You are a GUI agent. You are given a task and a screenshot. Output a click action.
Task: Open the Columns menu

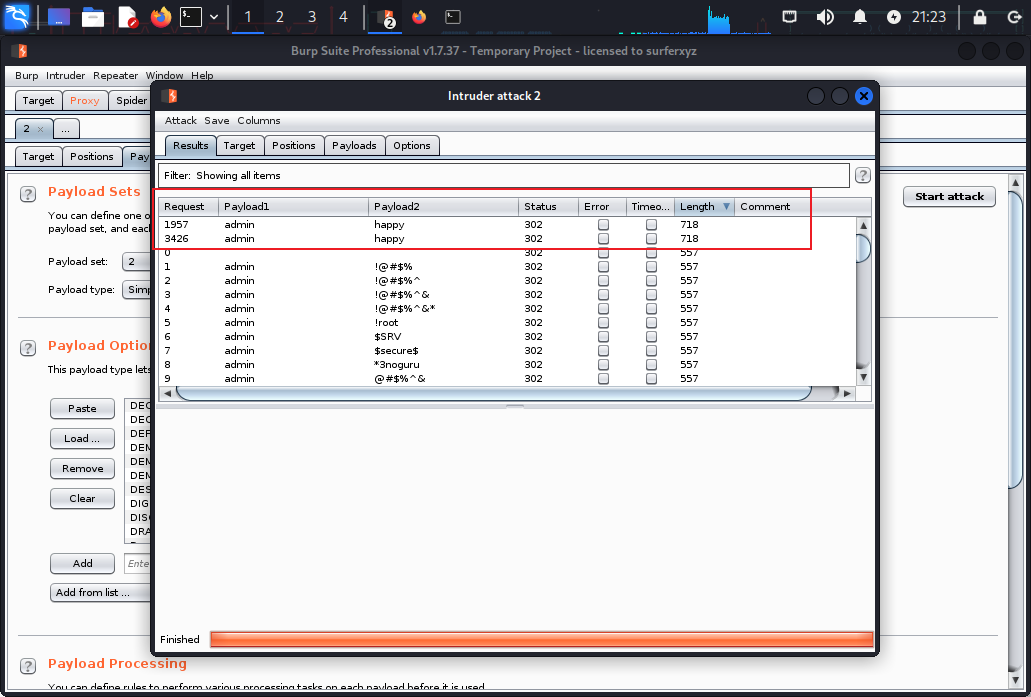258,120
